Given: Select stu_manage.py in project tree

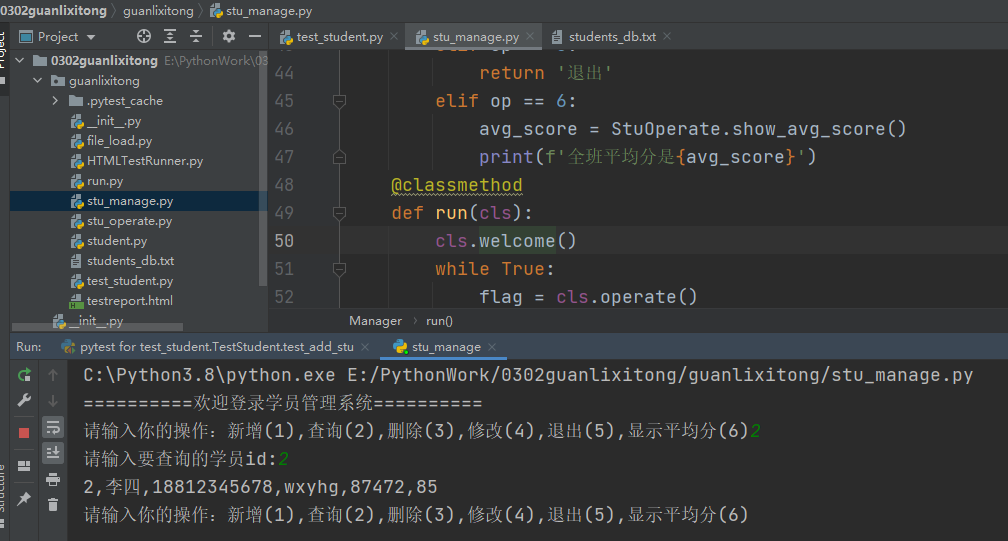Looking at the screenshot, I should pos(130,201).
